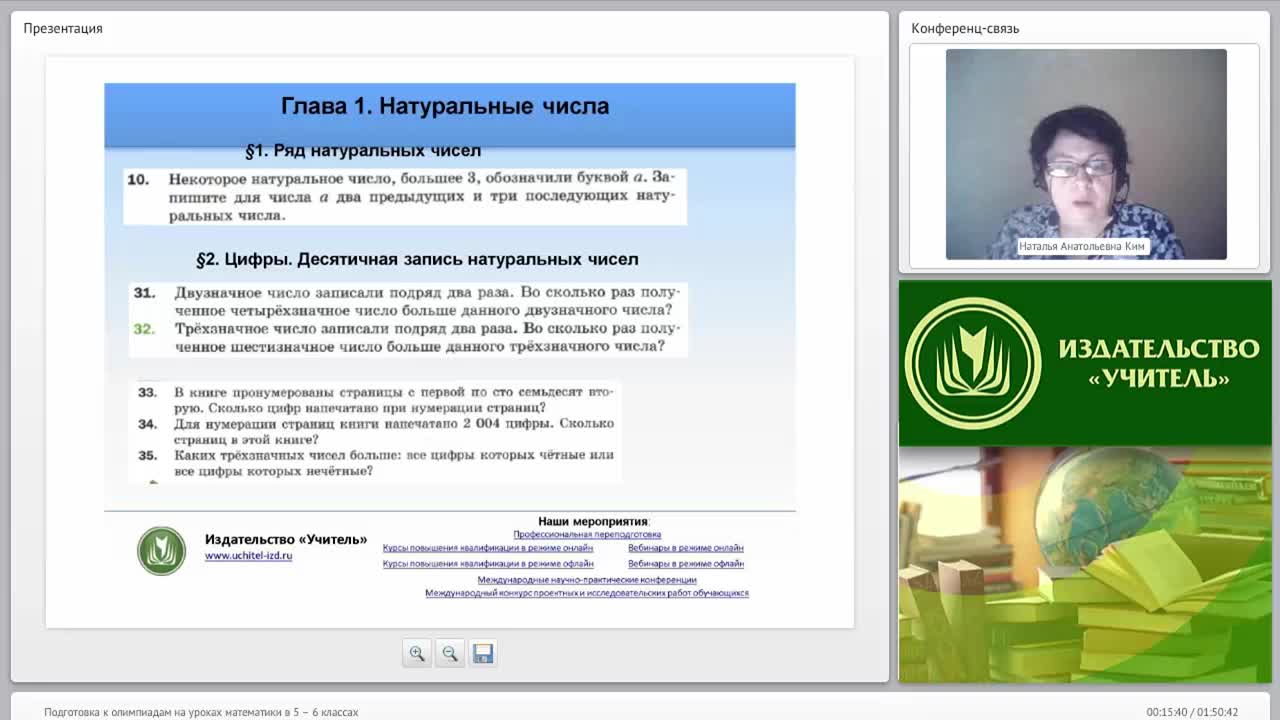Open the www.uchitel-izd.ru link
Image resolution: width=1280 pixels, height=720 pixels.
[x=248, y=556]
